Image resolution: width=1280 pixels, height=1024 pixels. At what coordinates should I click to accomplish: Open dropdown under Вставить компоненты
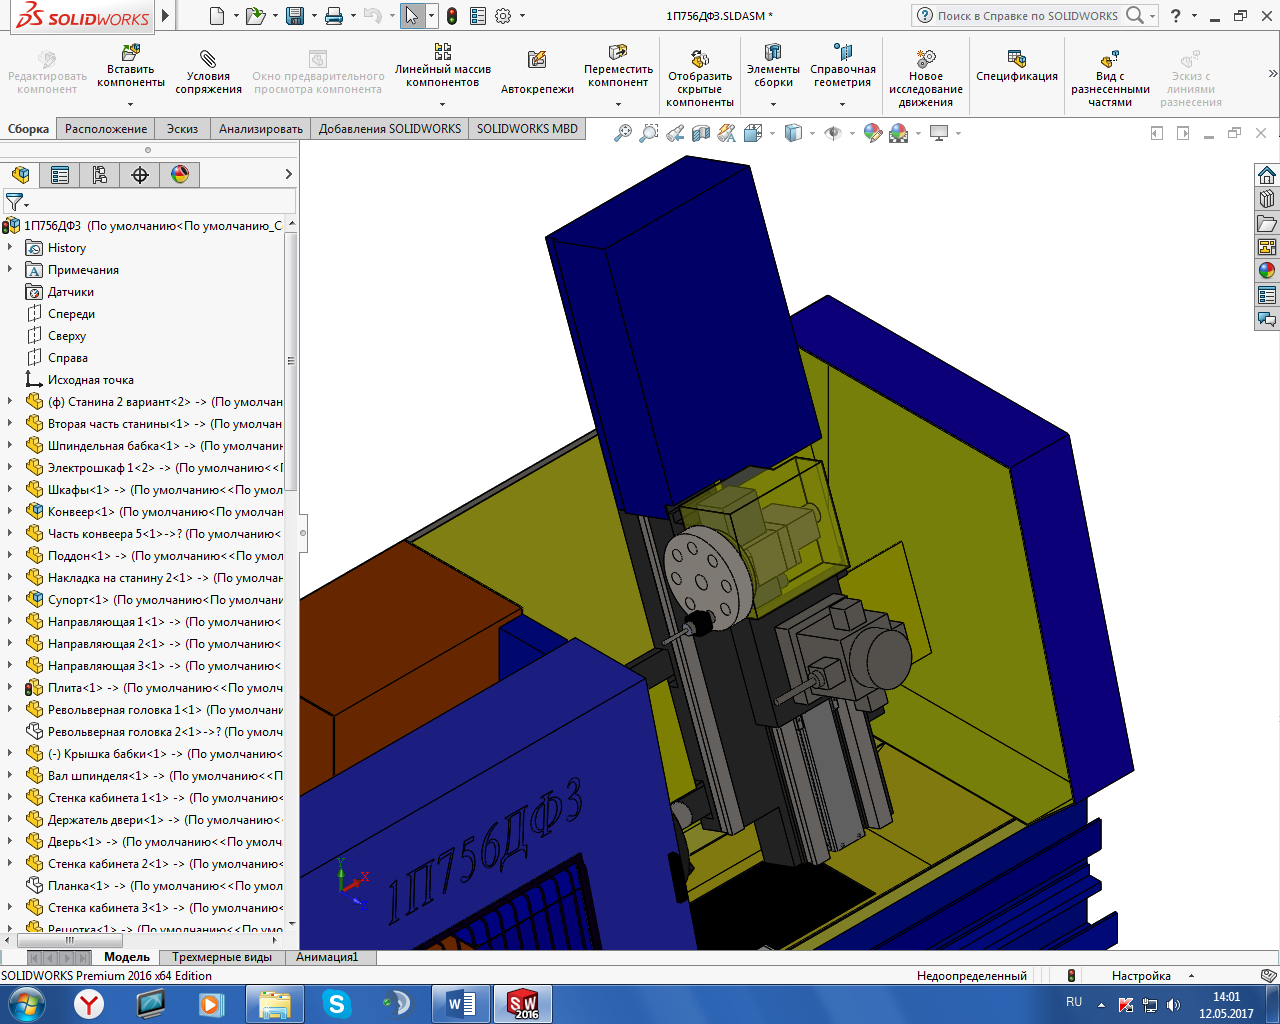[130, 104]
